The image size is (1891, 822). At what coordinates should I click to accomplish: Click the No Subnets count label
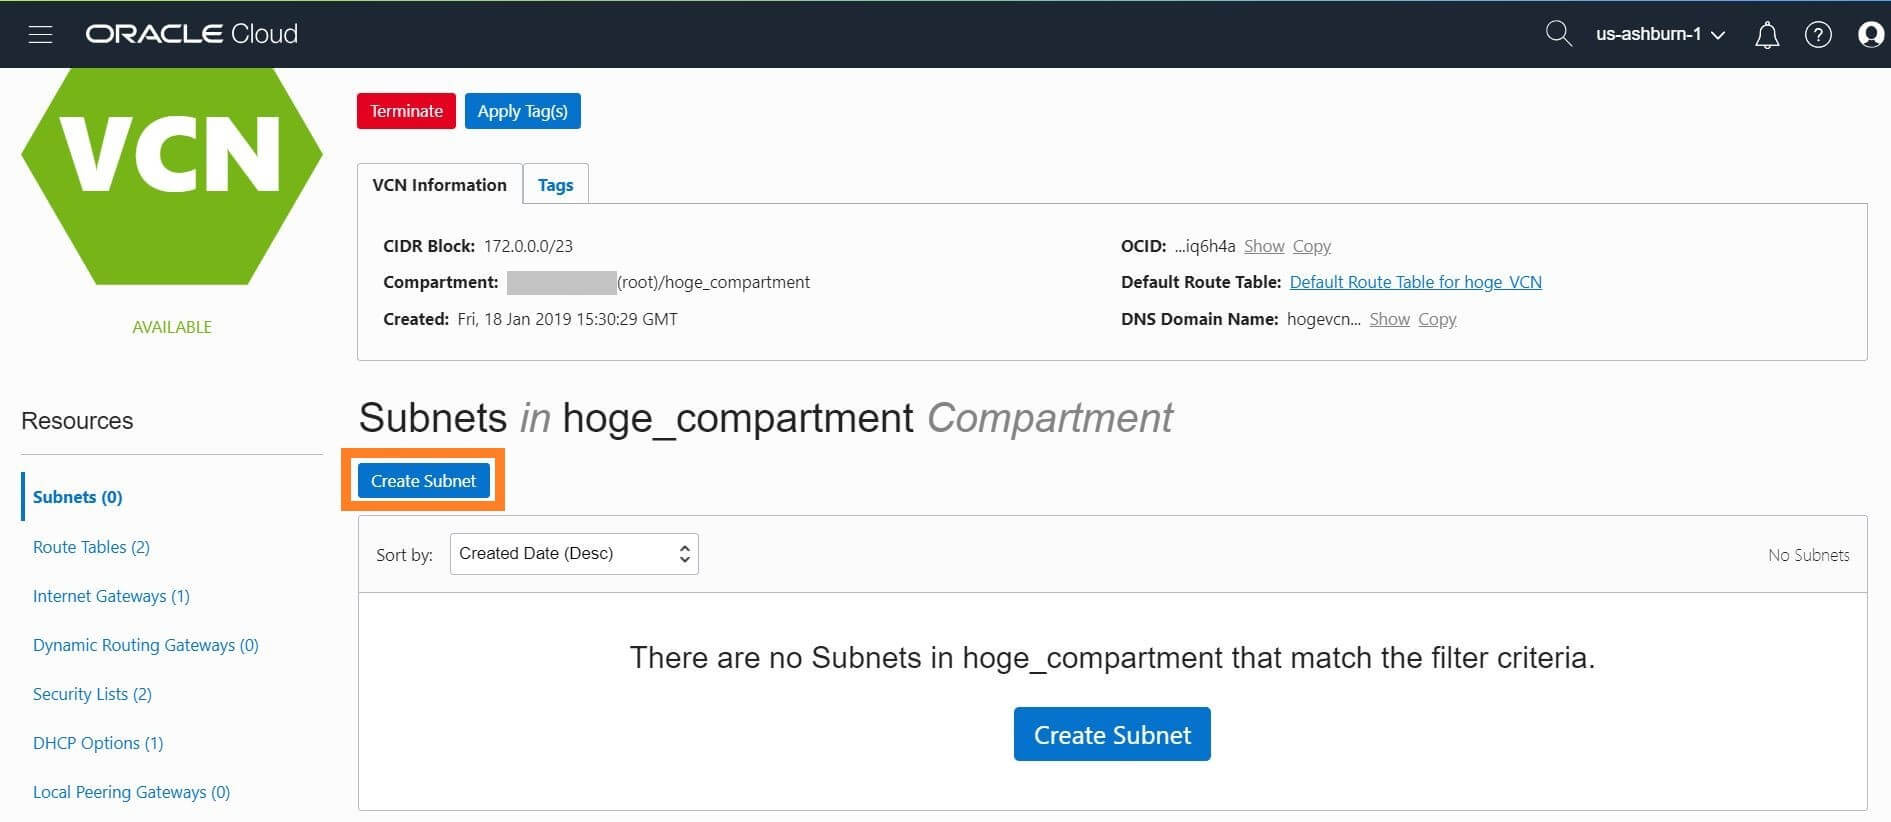[x=1808, y=555]
